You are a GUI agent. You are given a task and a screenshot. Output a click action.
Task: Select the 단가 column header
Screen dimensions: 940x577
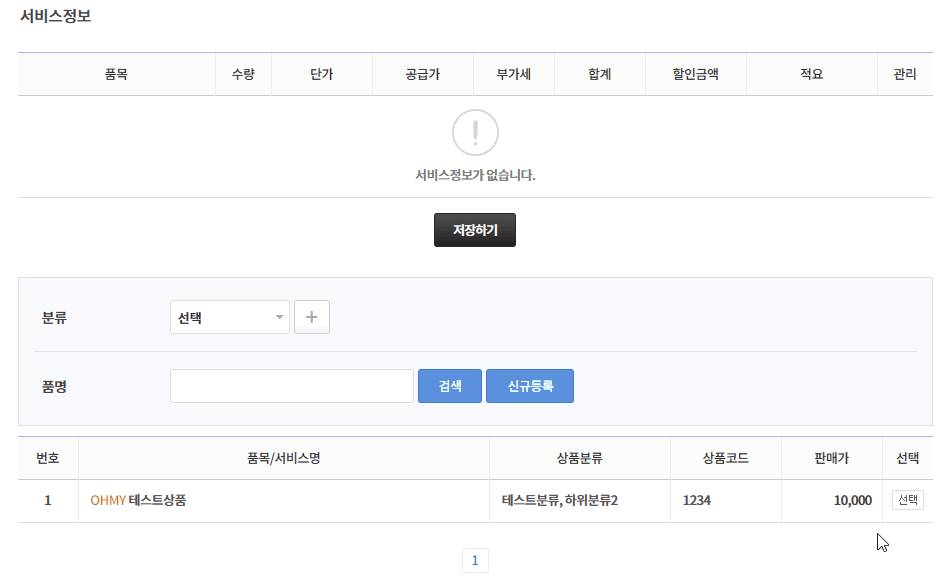point(321,74)
